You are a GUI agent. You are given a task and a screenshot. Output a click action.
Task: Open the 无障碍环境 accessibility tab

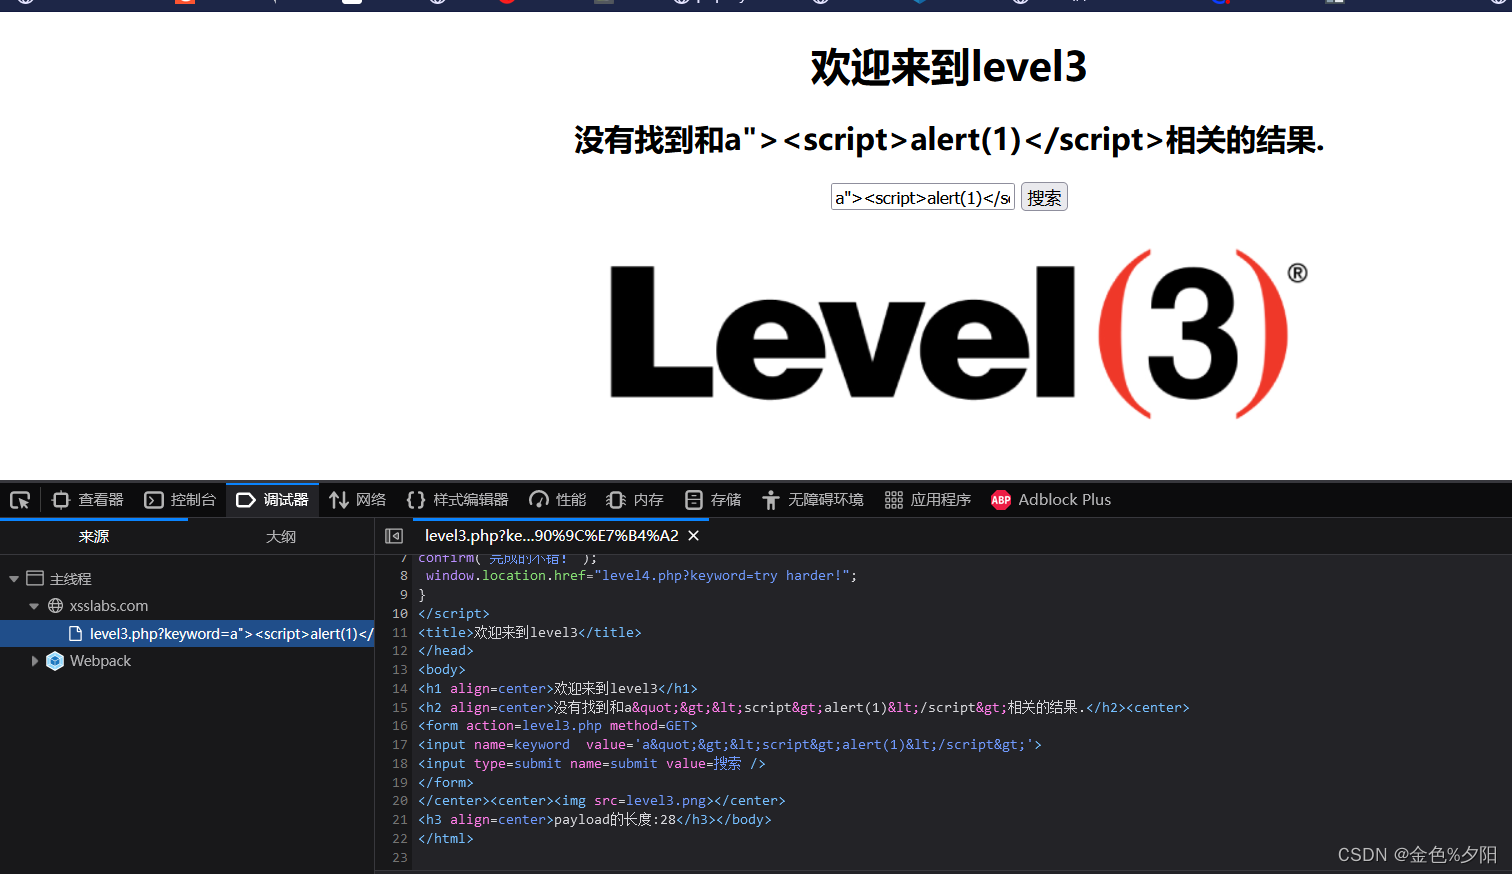click(x=812, y=500)
